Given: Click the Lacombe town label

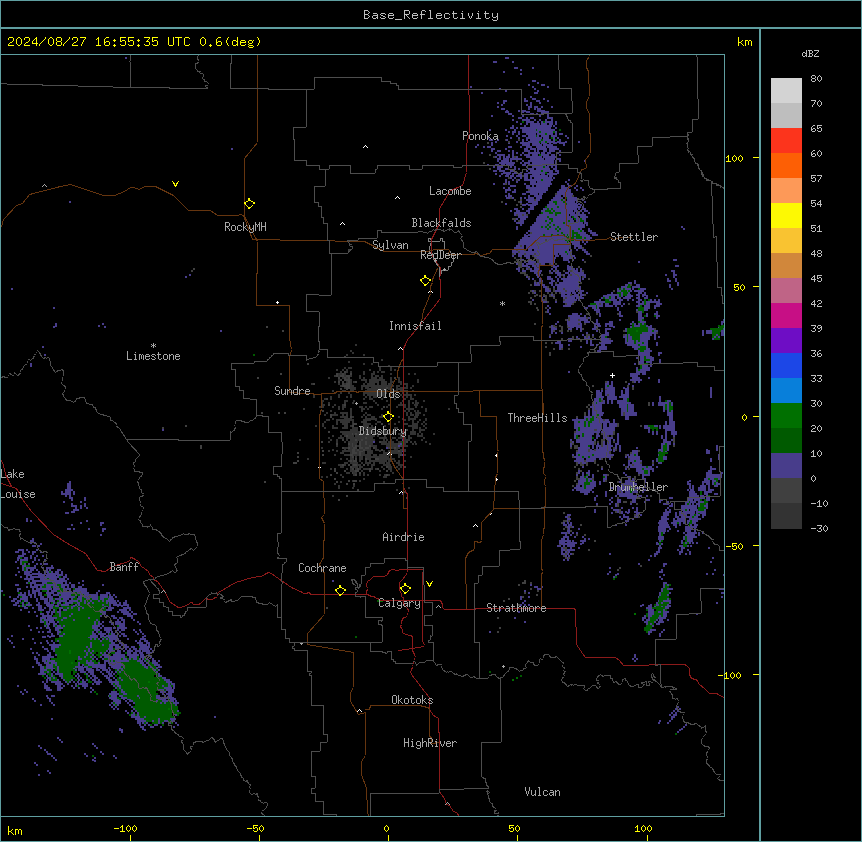Looking at the screenshot, I should coord(450,191).
